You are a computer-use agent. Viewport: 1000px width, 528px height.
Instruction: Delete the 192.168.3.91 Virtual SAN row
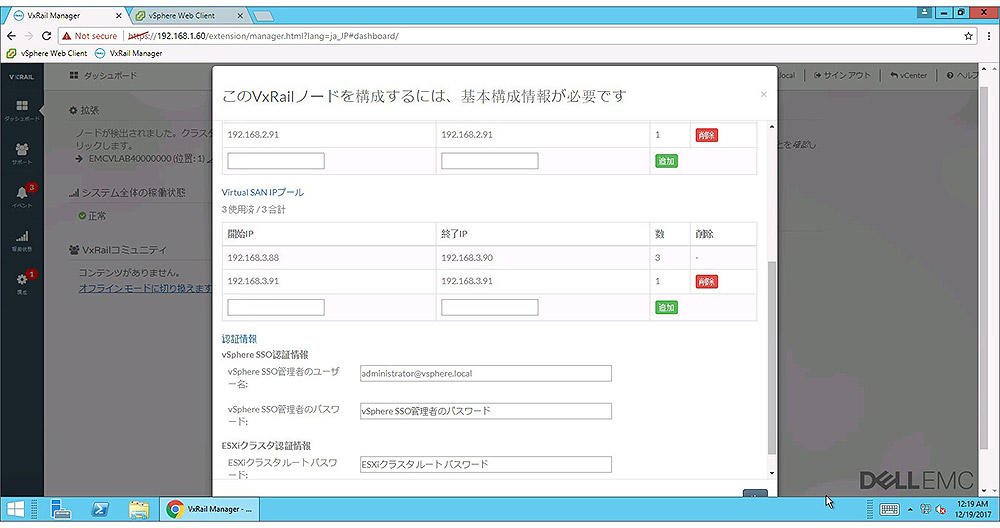pyautogui.click(x=706, y=282)
